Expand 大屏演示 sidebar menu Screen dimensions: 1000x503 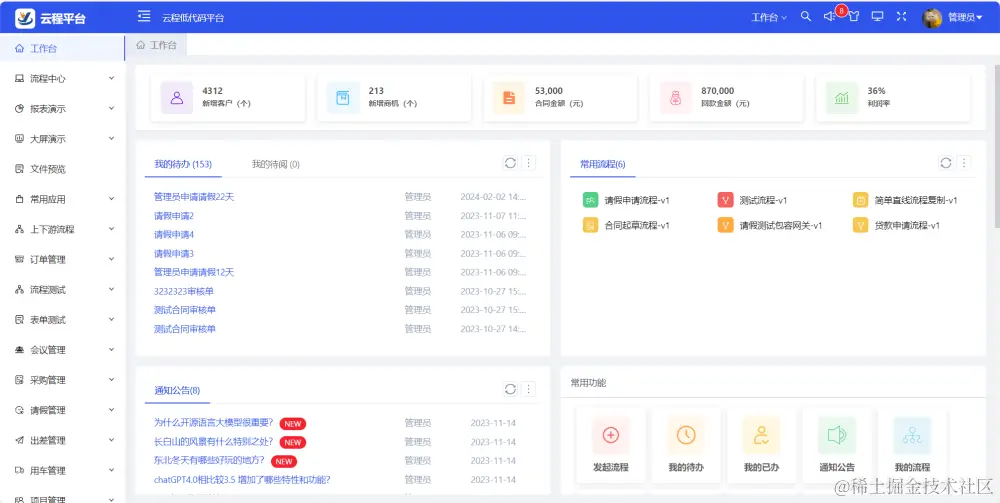pyautogui.click(x=62, y=139)
